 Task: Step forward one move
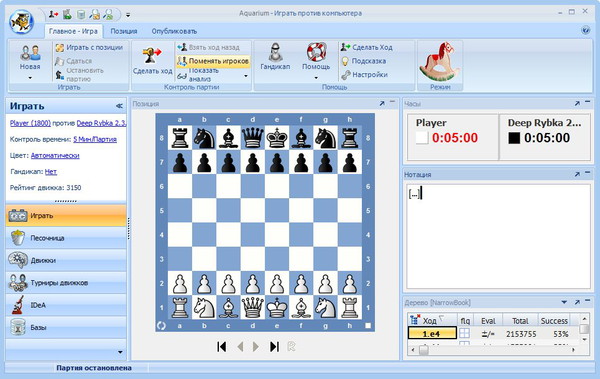pyautogui.click(x=256, y=347)
